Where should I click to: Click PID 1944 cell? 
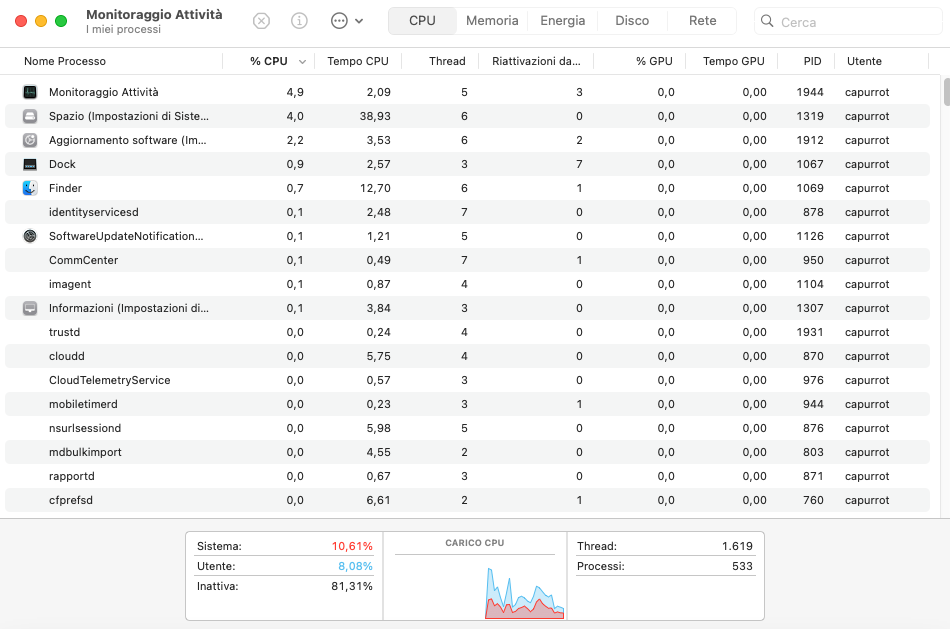pyautogui.click(x=810, y=92)
